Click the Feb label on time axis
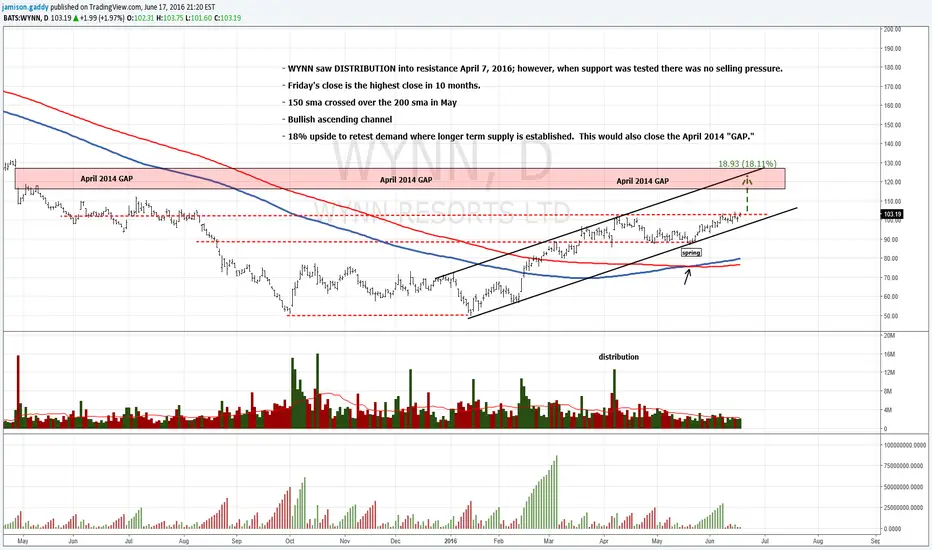The height and width of the screenshot is (550, 932). click(x=499, y=541)
